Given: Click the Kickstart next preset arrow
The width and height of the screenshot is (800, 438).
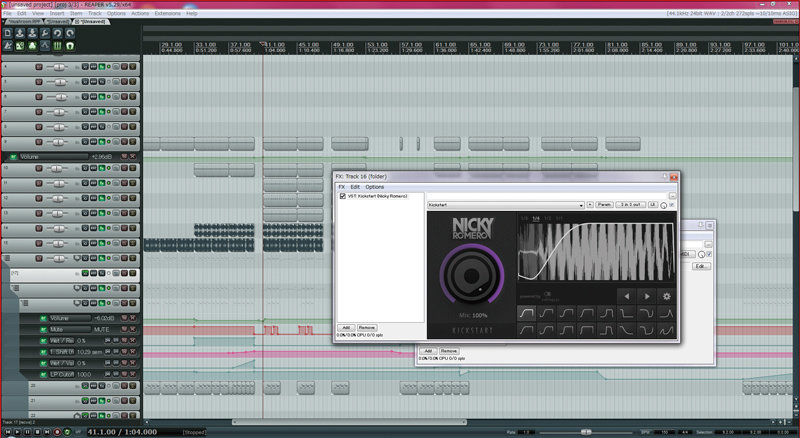Looking at the screenshot, I should point(646,296).
